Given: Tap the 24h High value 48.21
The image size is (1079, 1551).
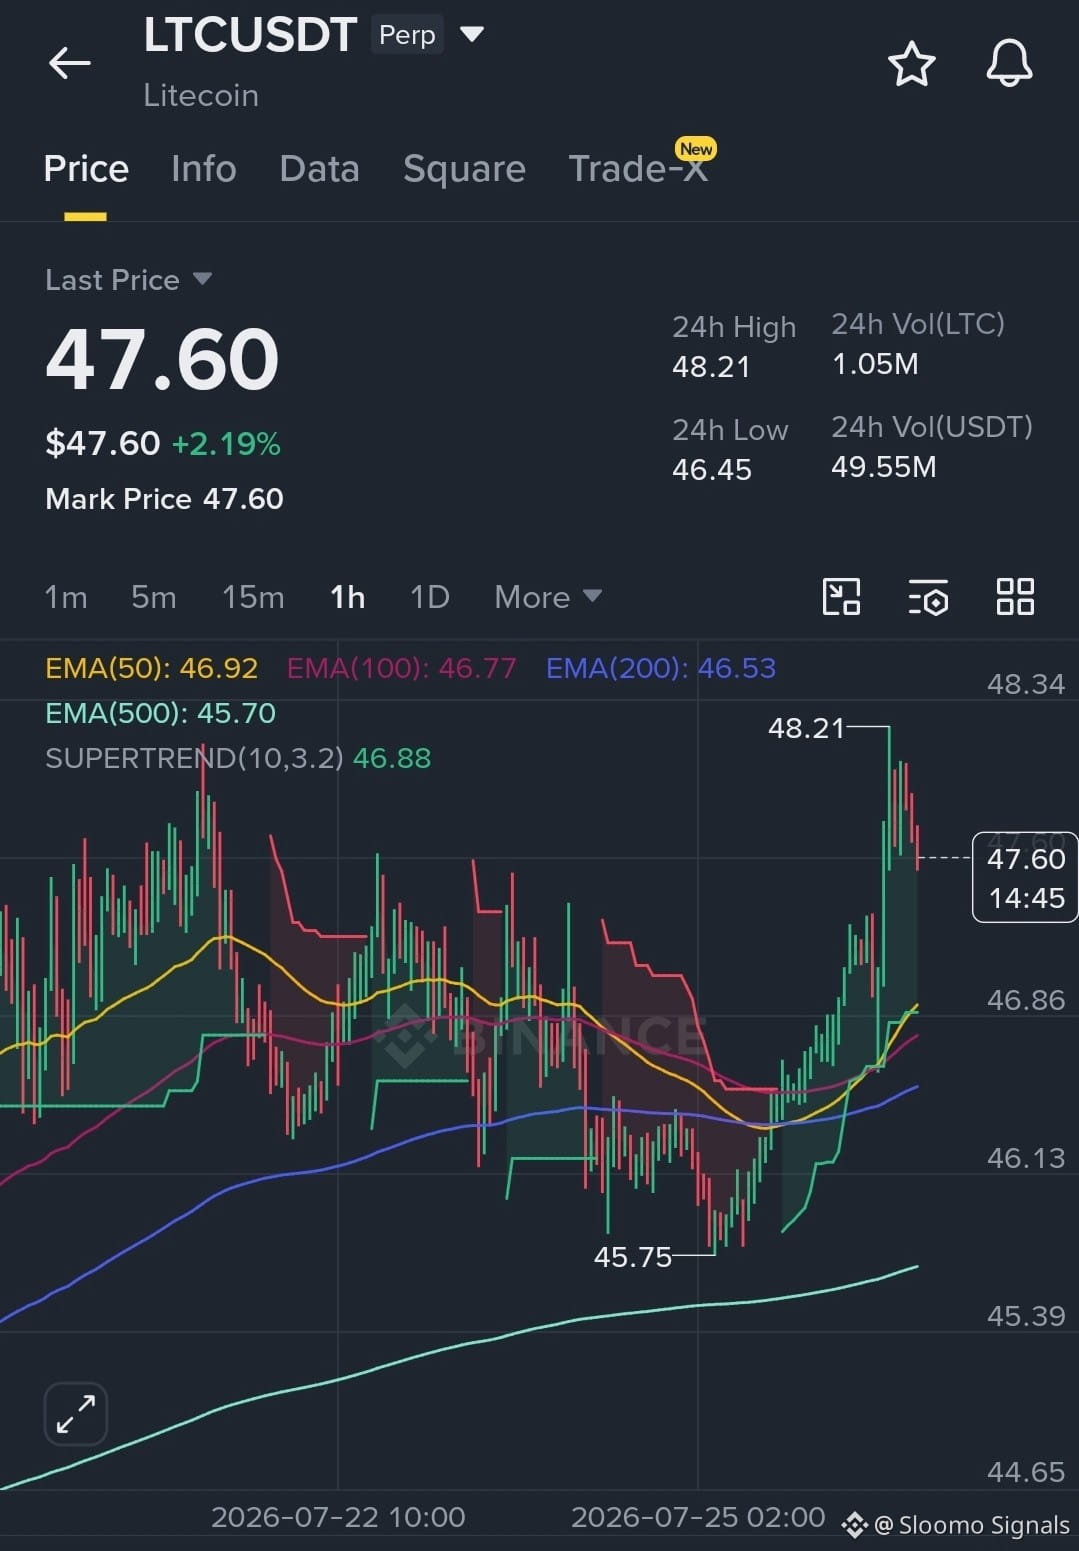Looking at the screenshot, I should [x=711, y=367].
